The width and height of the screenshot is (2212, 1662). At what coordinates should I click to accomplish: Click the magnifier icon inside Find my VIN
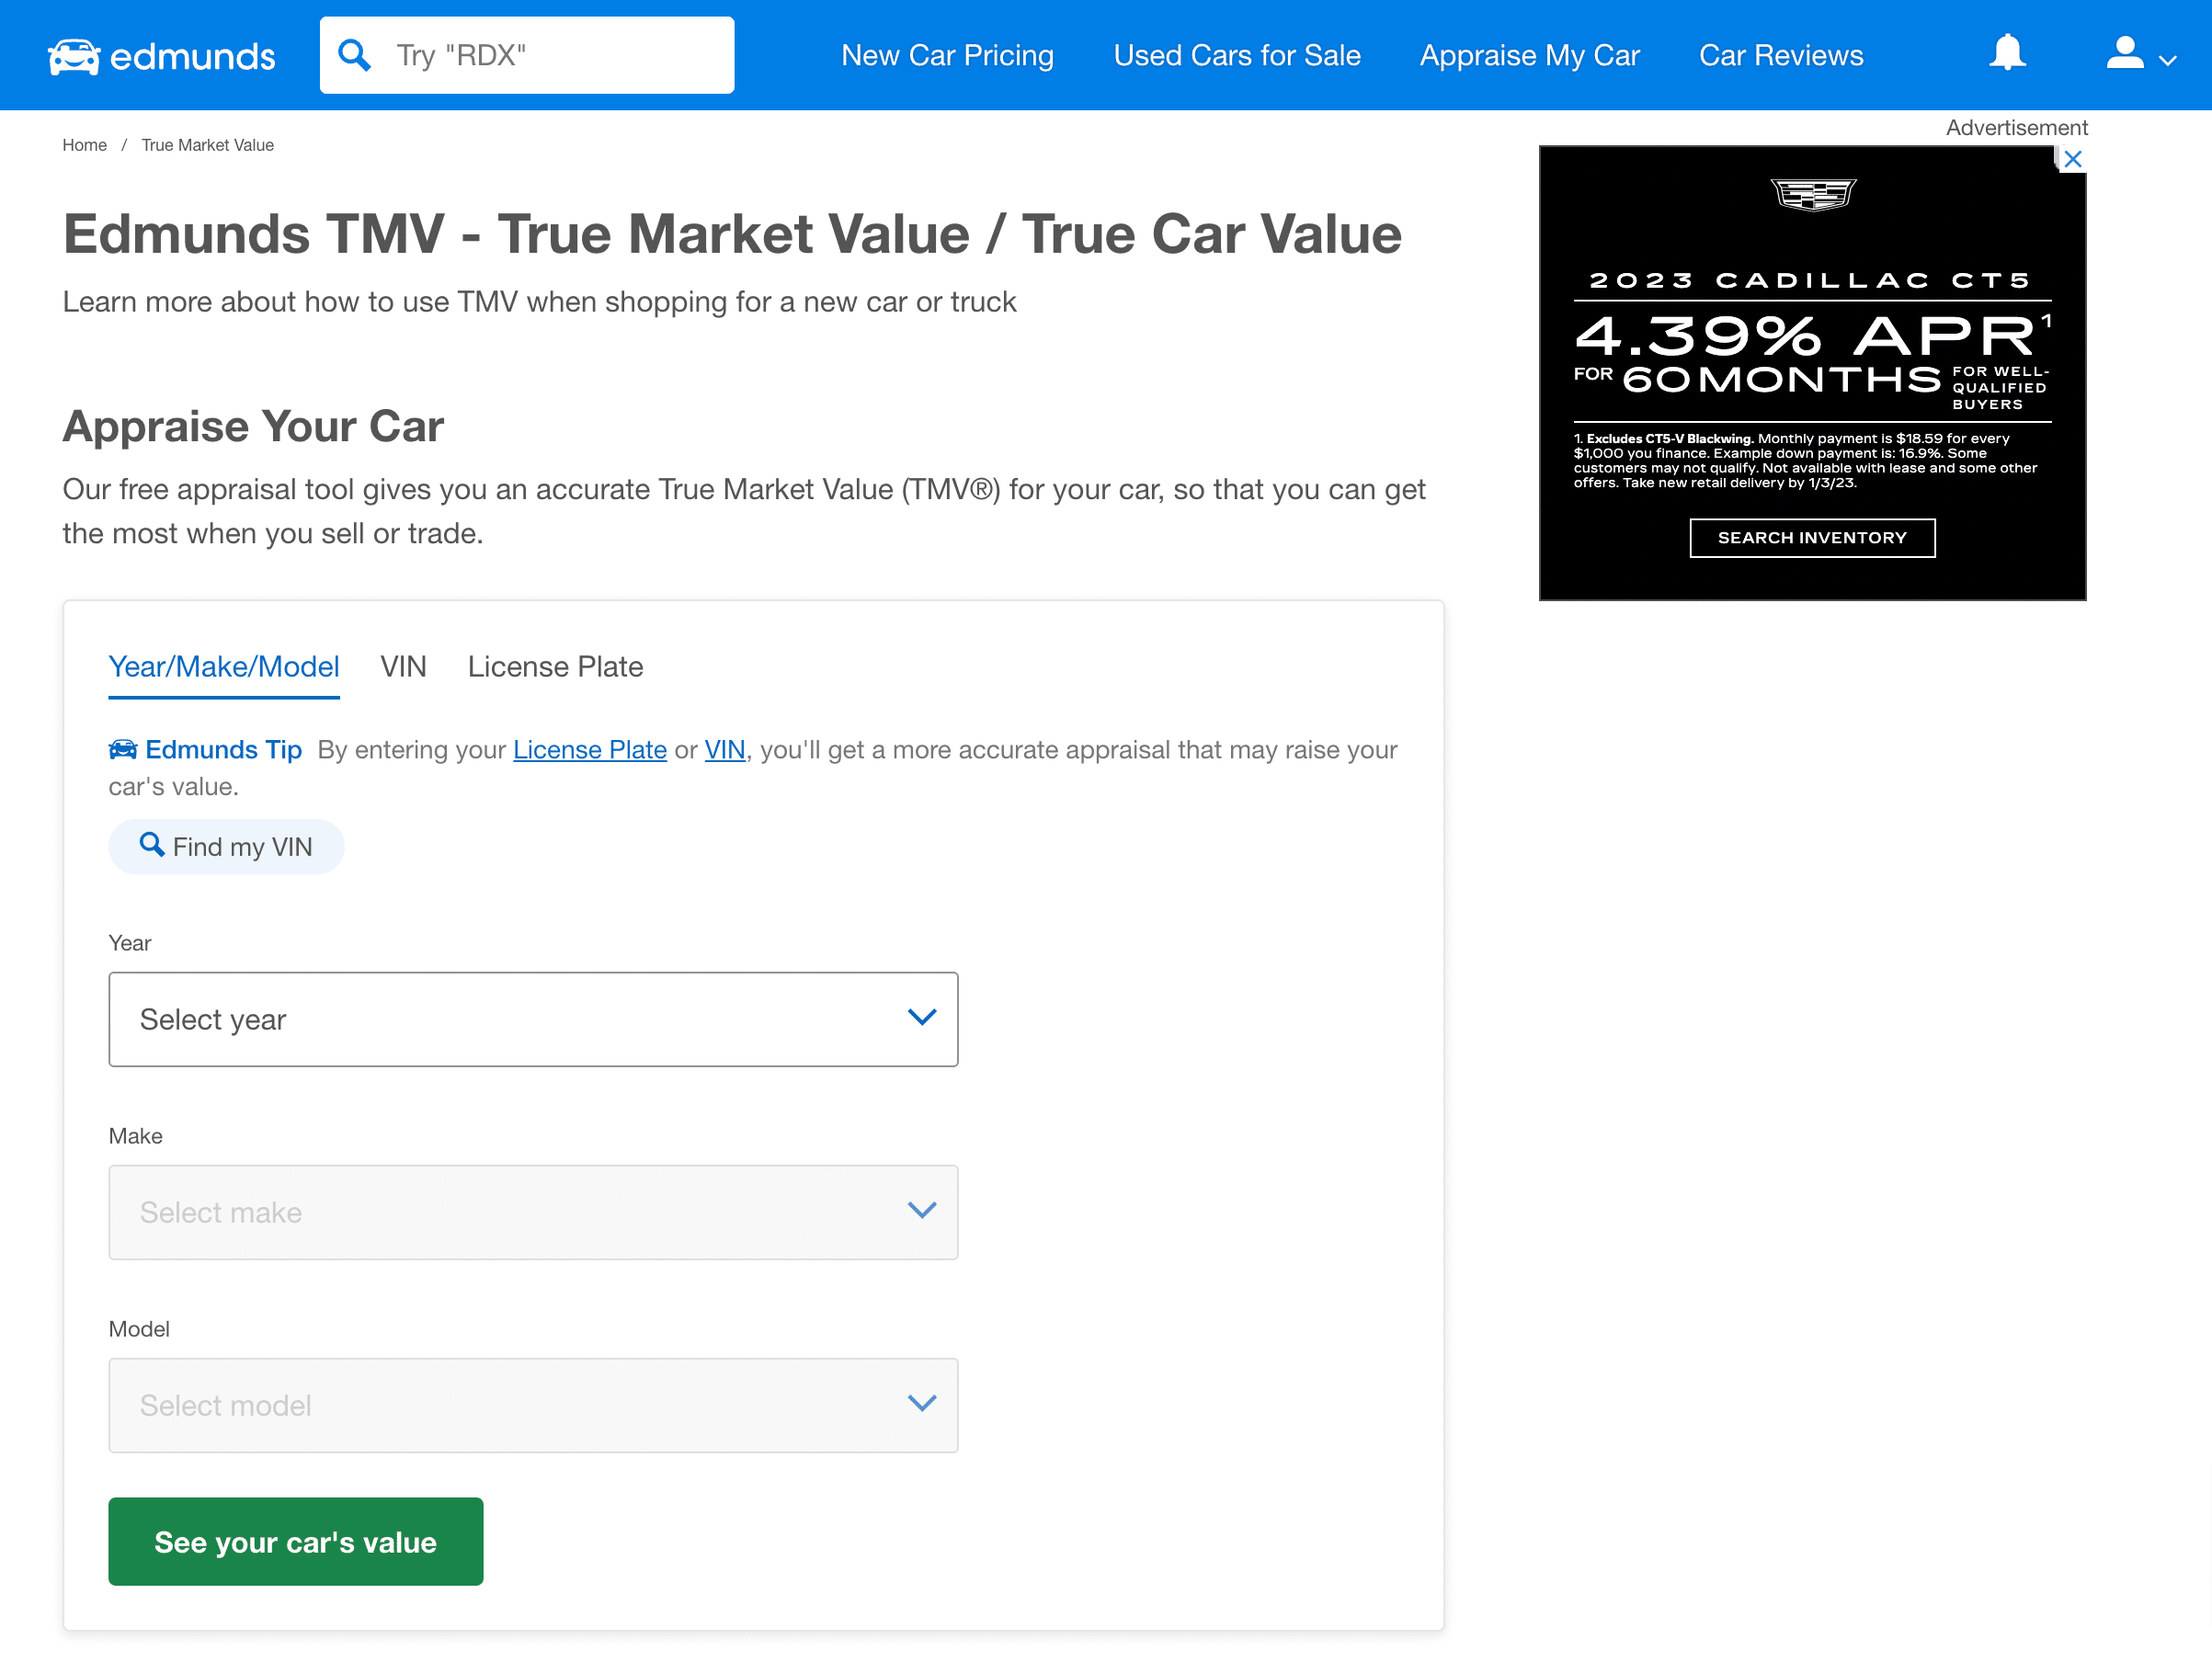click(153, 845)
